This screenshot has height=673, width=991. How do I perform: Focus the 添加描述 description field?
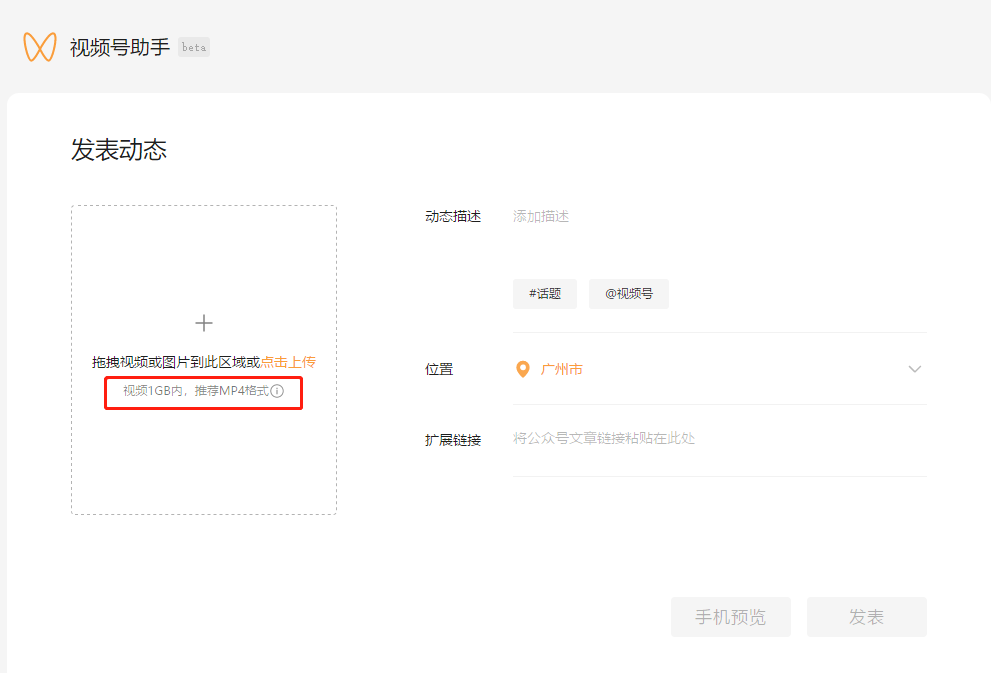720,217
